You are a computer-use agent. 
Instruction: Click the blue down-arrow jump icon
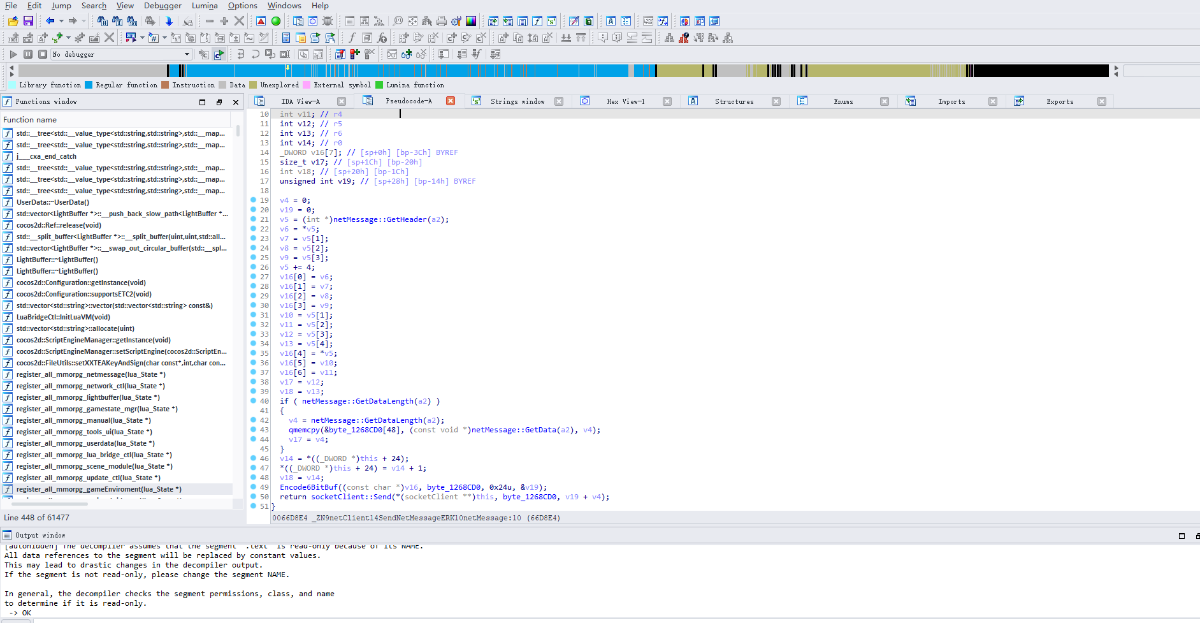[x=169, y=20]
